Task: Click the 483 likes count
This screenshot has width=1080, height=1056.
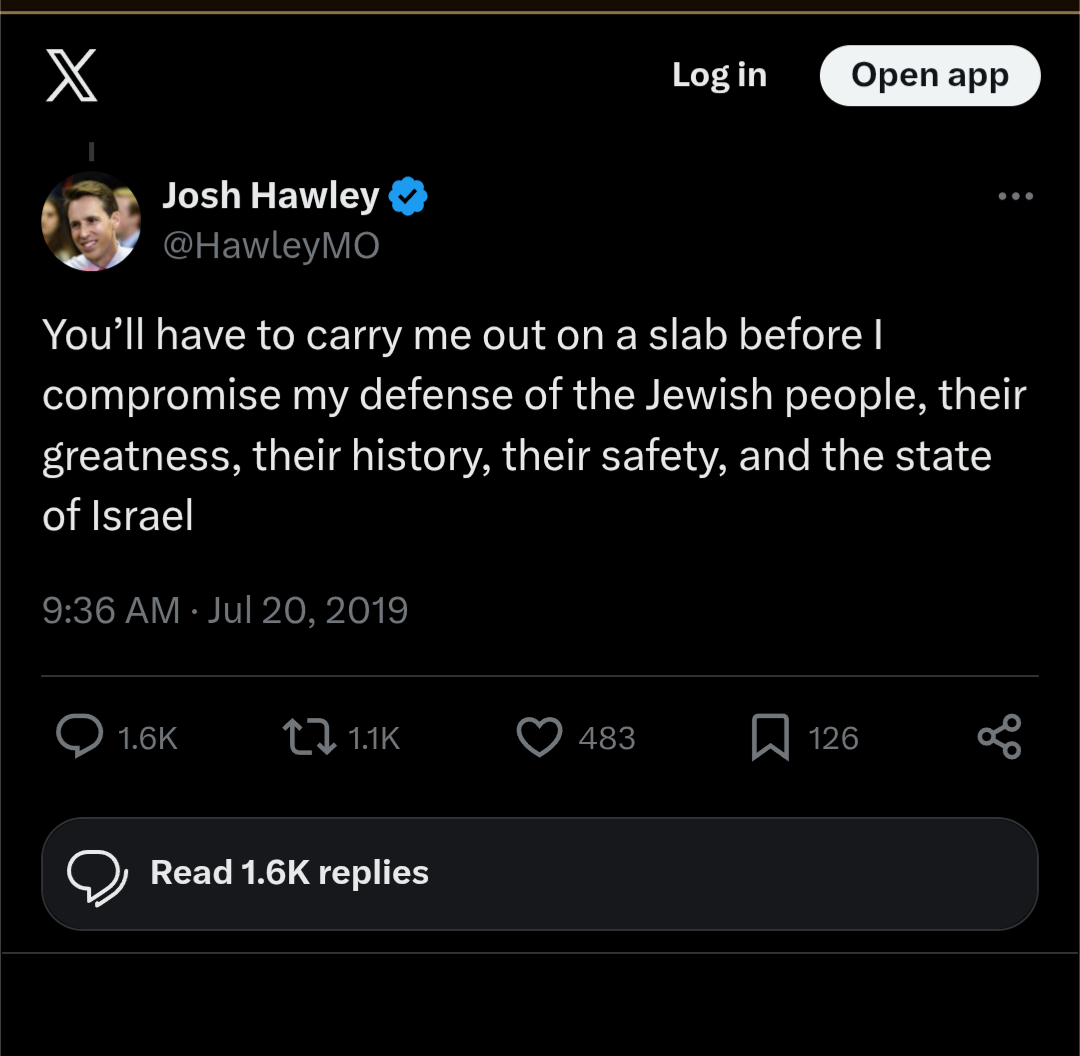Action: pyautogui.click(x=607, y=738)
